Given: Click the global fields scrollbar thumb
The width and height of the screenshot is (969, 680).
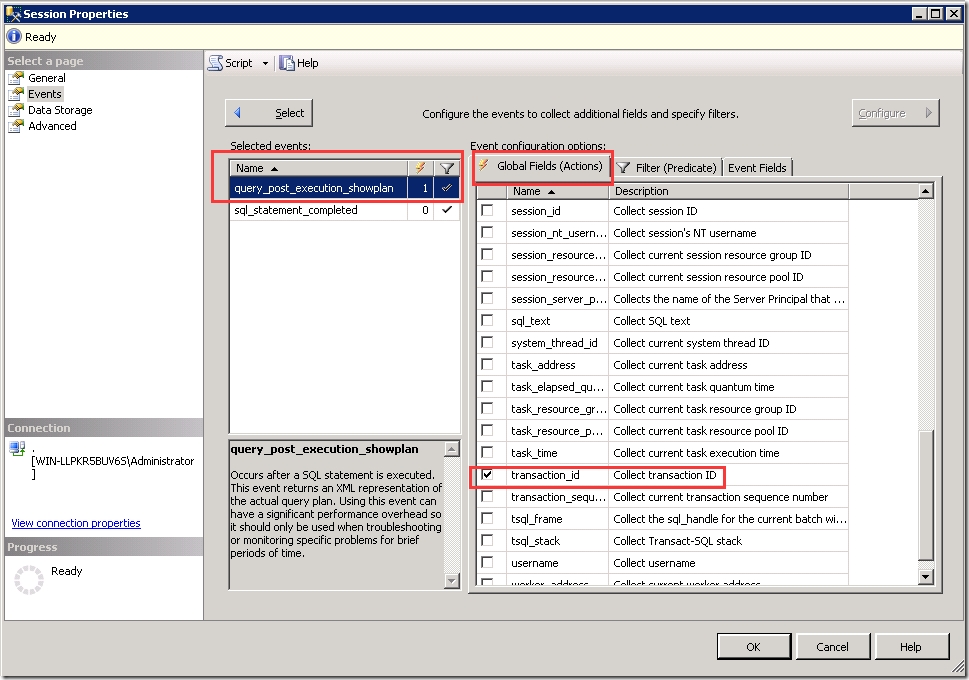Looking at the screenshot, I should click(925, 495).
